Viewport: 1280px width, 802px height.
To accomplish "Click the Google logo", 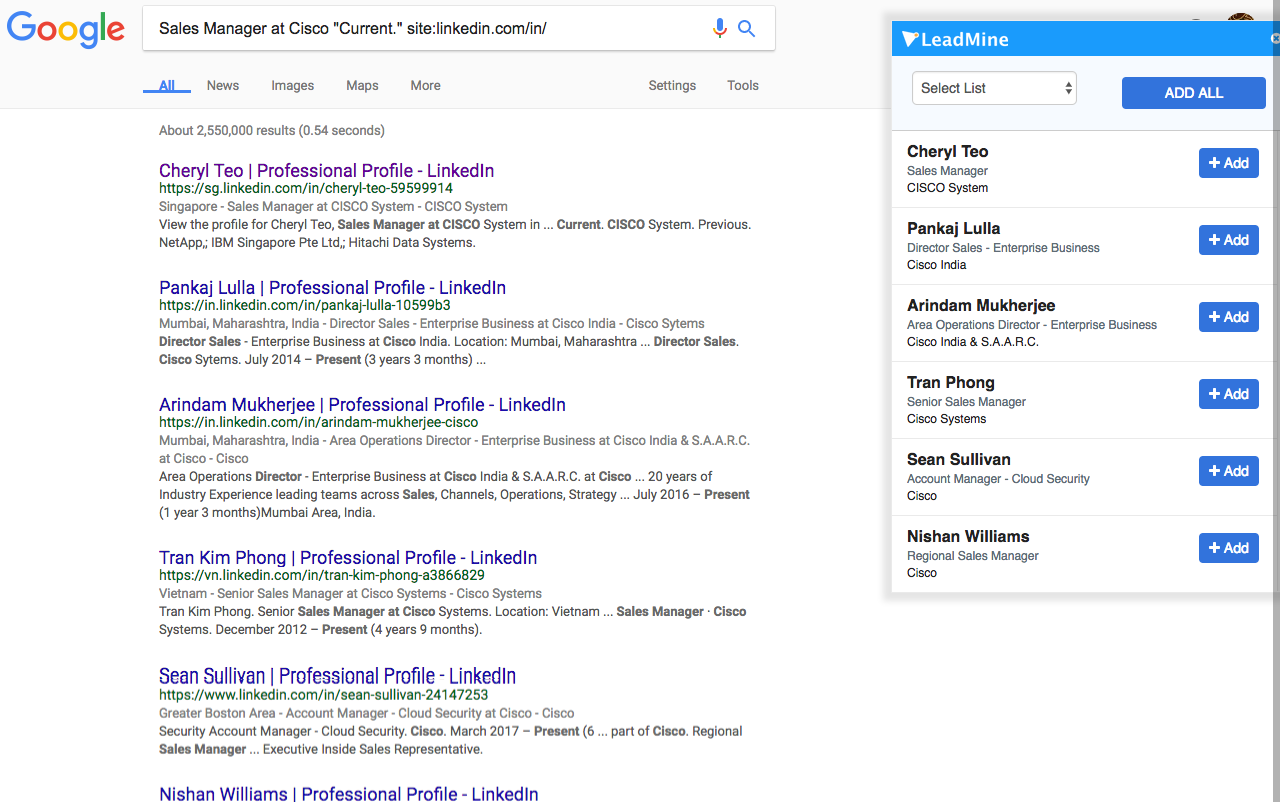I will pyautogui.click(x=66, y=29).
